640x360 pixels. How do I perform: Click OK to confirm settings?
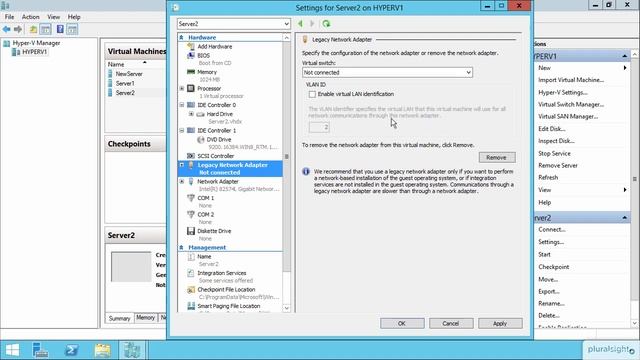click(402, 323)
